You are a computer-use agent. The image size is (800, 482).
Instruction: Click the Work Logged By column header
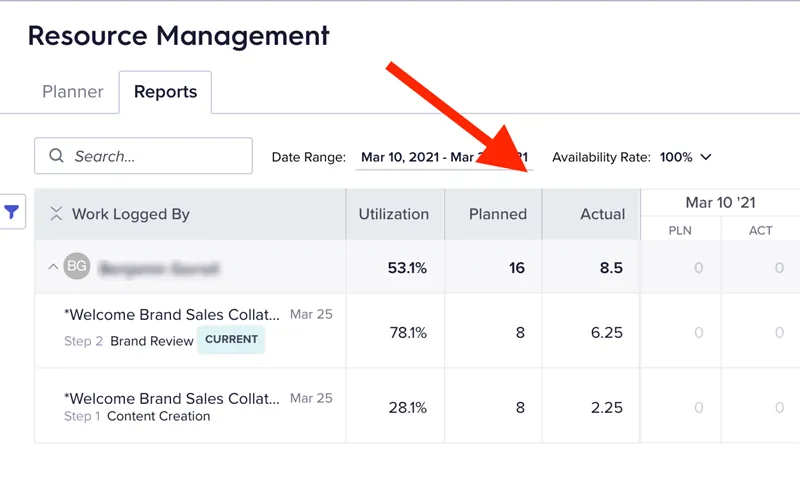pos(131,214)
